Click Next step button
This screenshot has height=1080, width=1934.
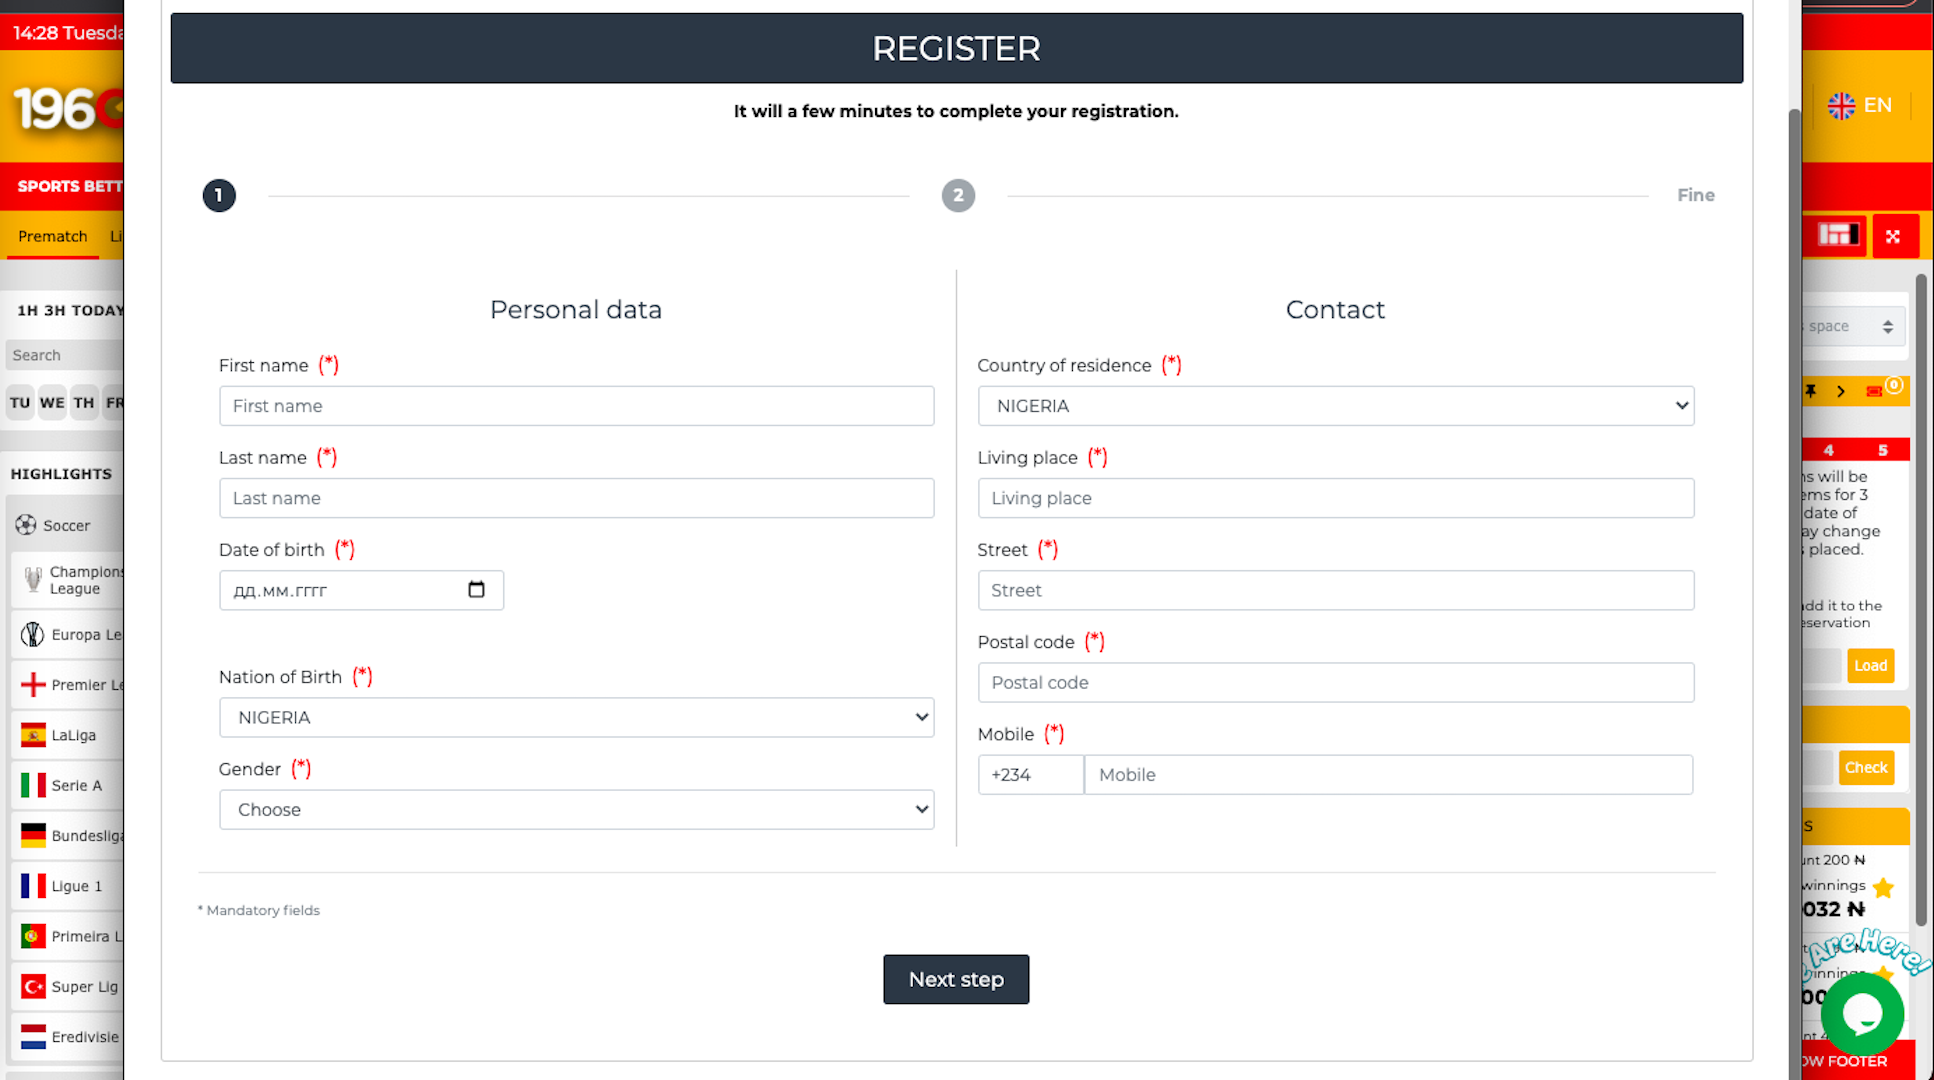point(956,979)
